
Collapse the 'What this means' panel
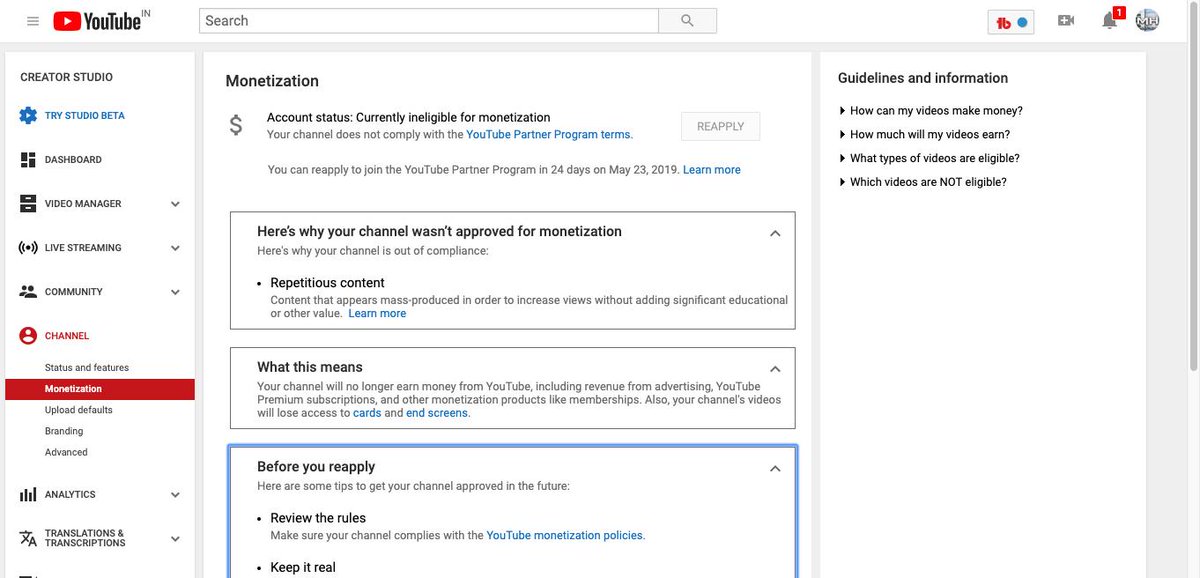point(774,369)
